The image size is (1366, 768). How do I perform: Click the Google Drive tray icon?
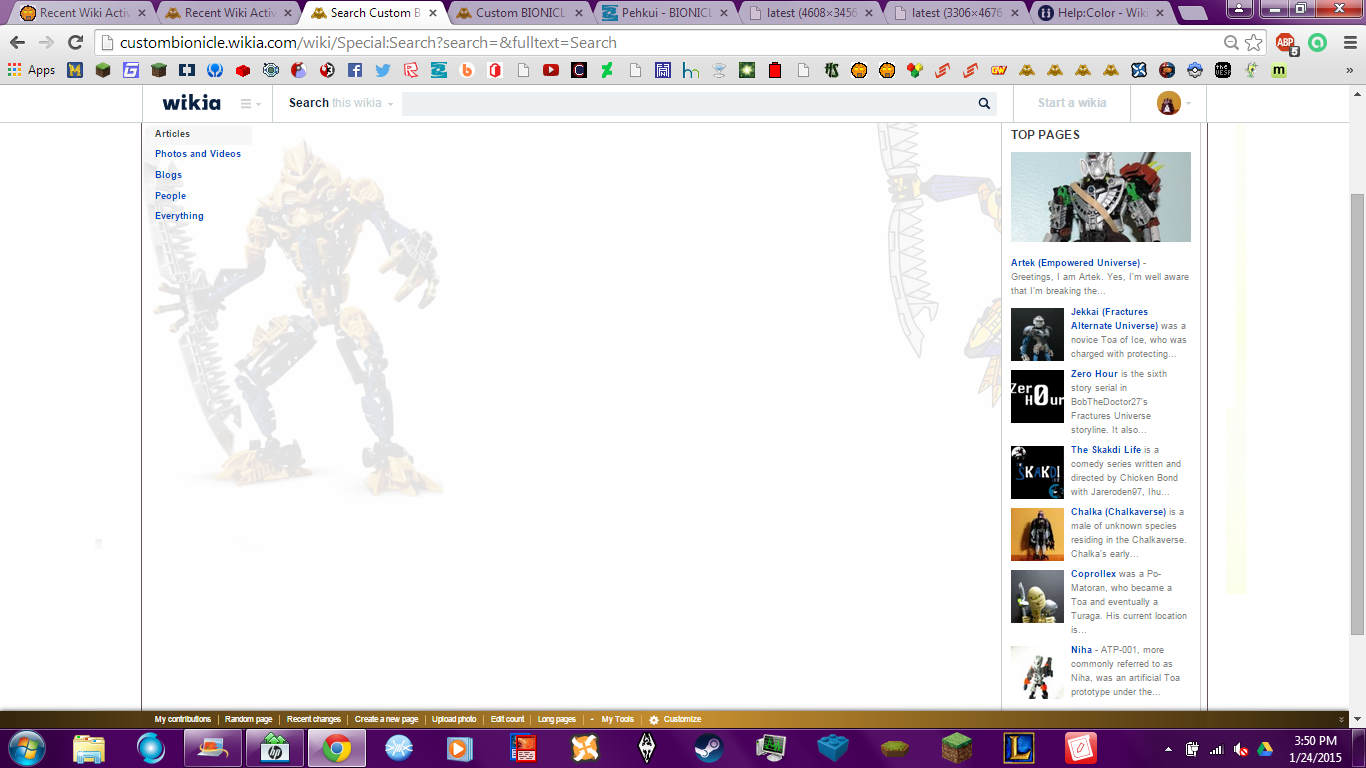point(1264,749)
